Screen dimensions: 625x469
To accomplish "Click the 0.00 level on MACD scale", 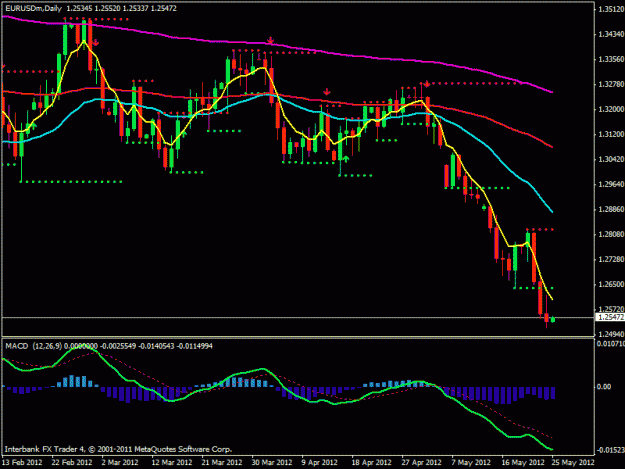I will pos(604,387).
